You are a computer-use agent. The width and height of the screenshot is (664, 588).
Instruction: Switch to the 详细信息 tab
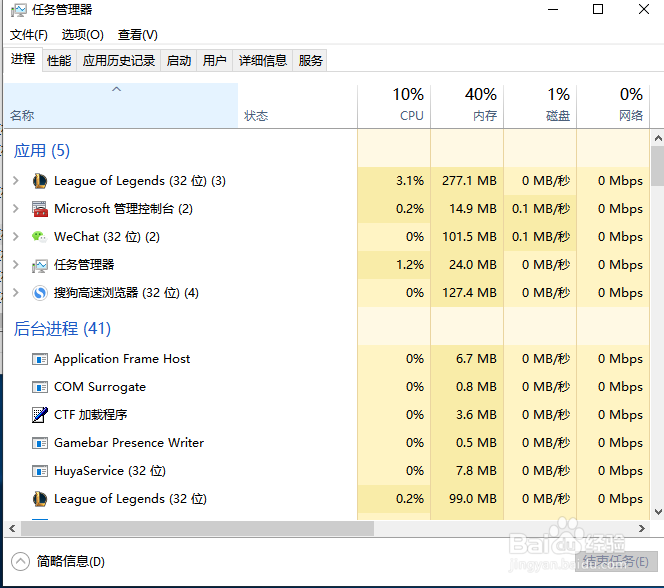[x=263, y=61]
